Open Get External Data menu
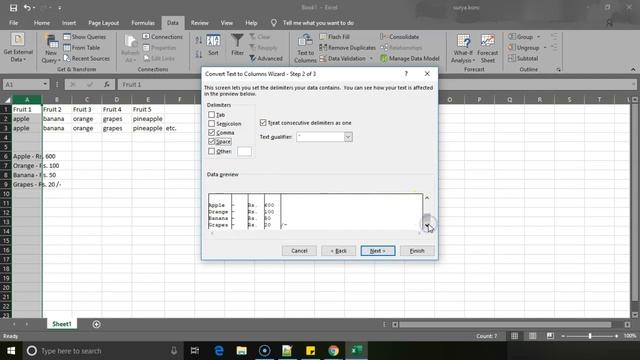Screen dimensions: 640x360 pyautogui.click(x=18, y=48)
